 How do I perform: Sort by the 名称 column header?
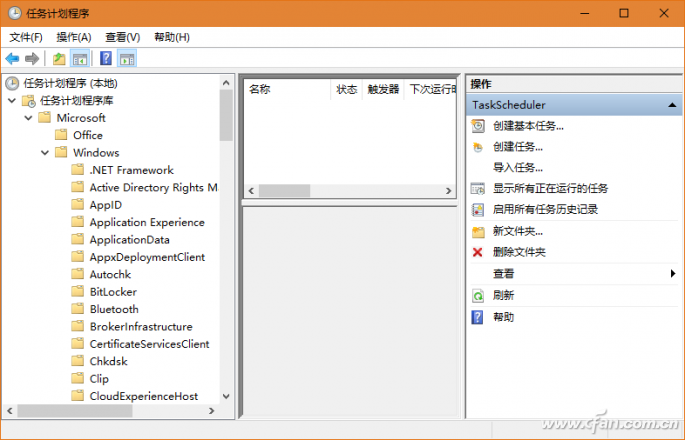pos(287,90)
